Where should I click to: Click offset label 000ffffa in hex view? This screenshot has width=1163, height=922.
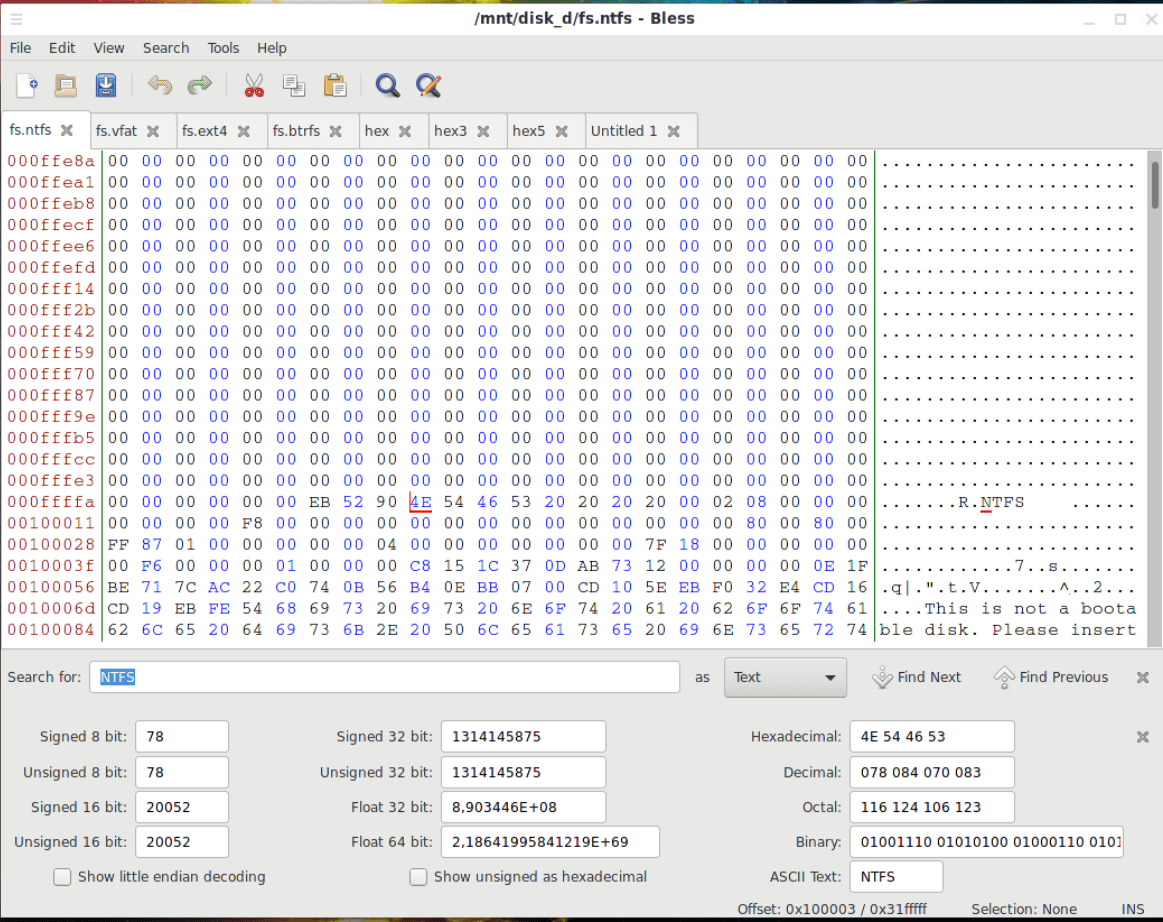(x=51, y=502)
